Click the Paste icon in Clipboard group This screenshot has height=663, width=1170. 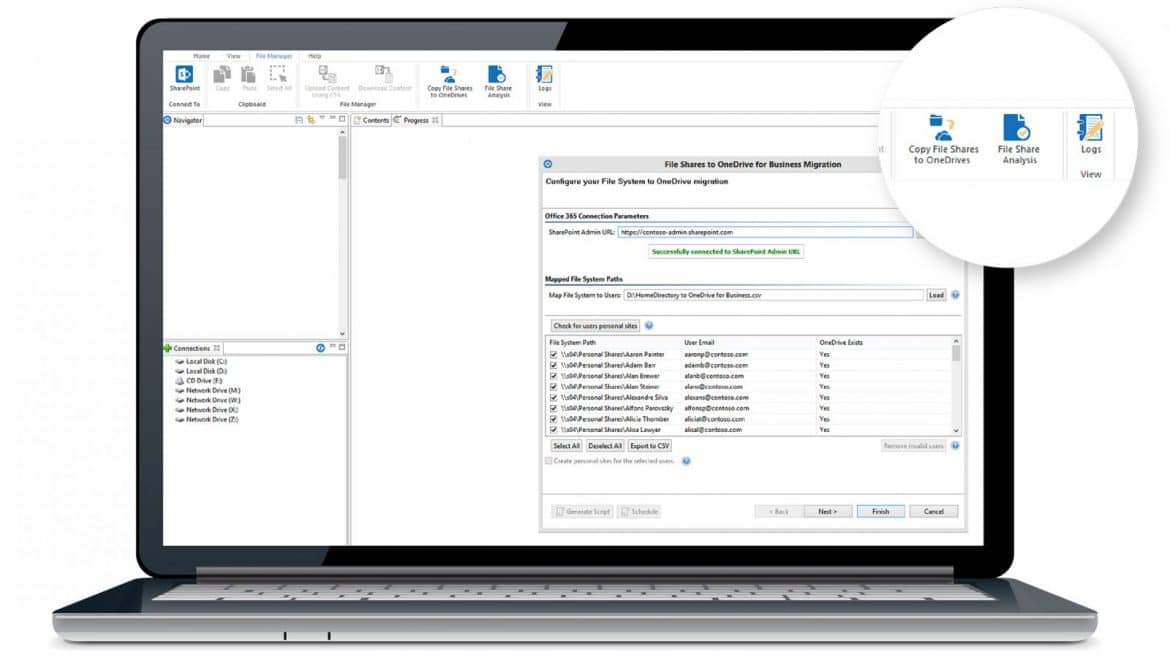(x=248, y=75)
